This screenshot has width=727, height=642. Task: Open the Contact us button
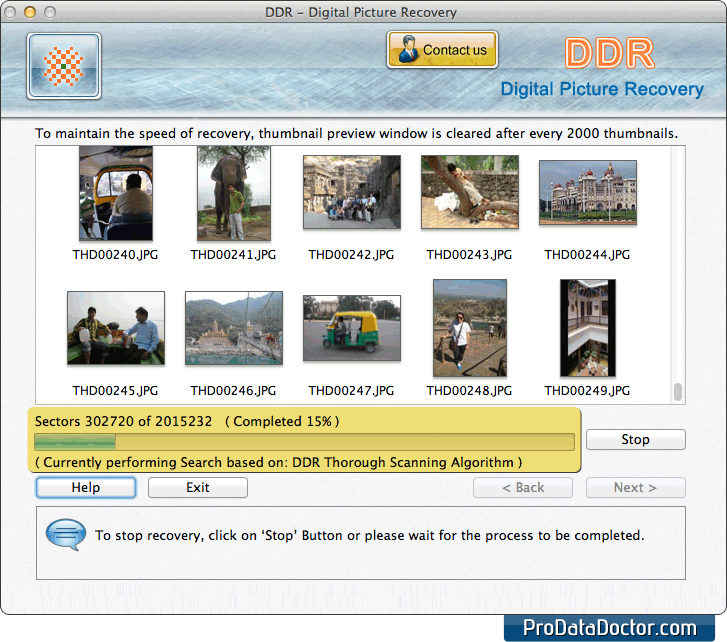coord(442,50)
